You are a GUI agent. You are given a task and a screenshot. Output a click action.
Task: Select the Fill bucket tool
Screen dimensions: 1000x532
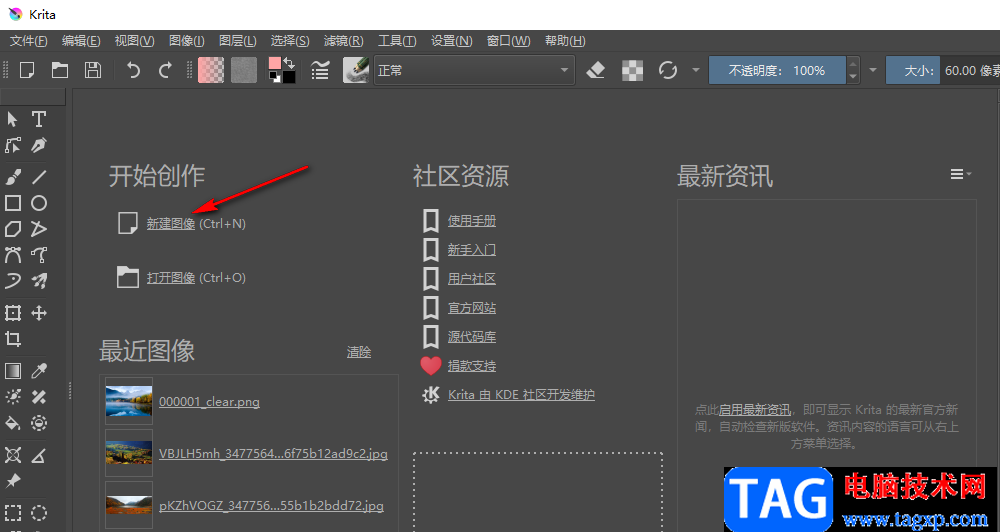(13, 423)
